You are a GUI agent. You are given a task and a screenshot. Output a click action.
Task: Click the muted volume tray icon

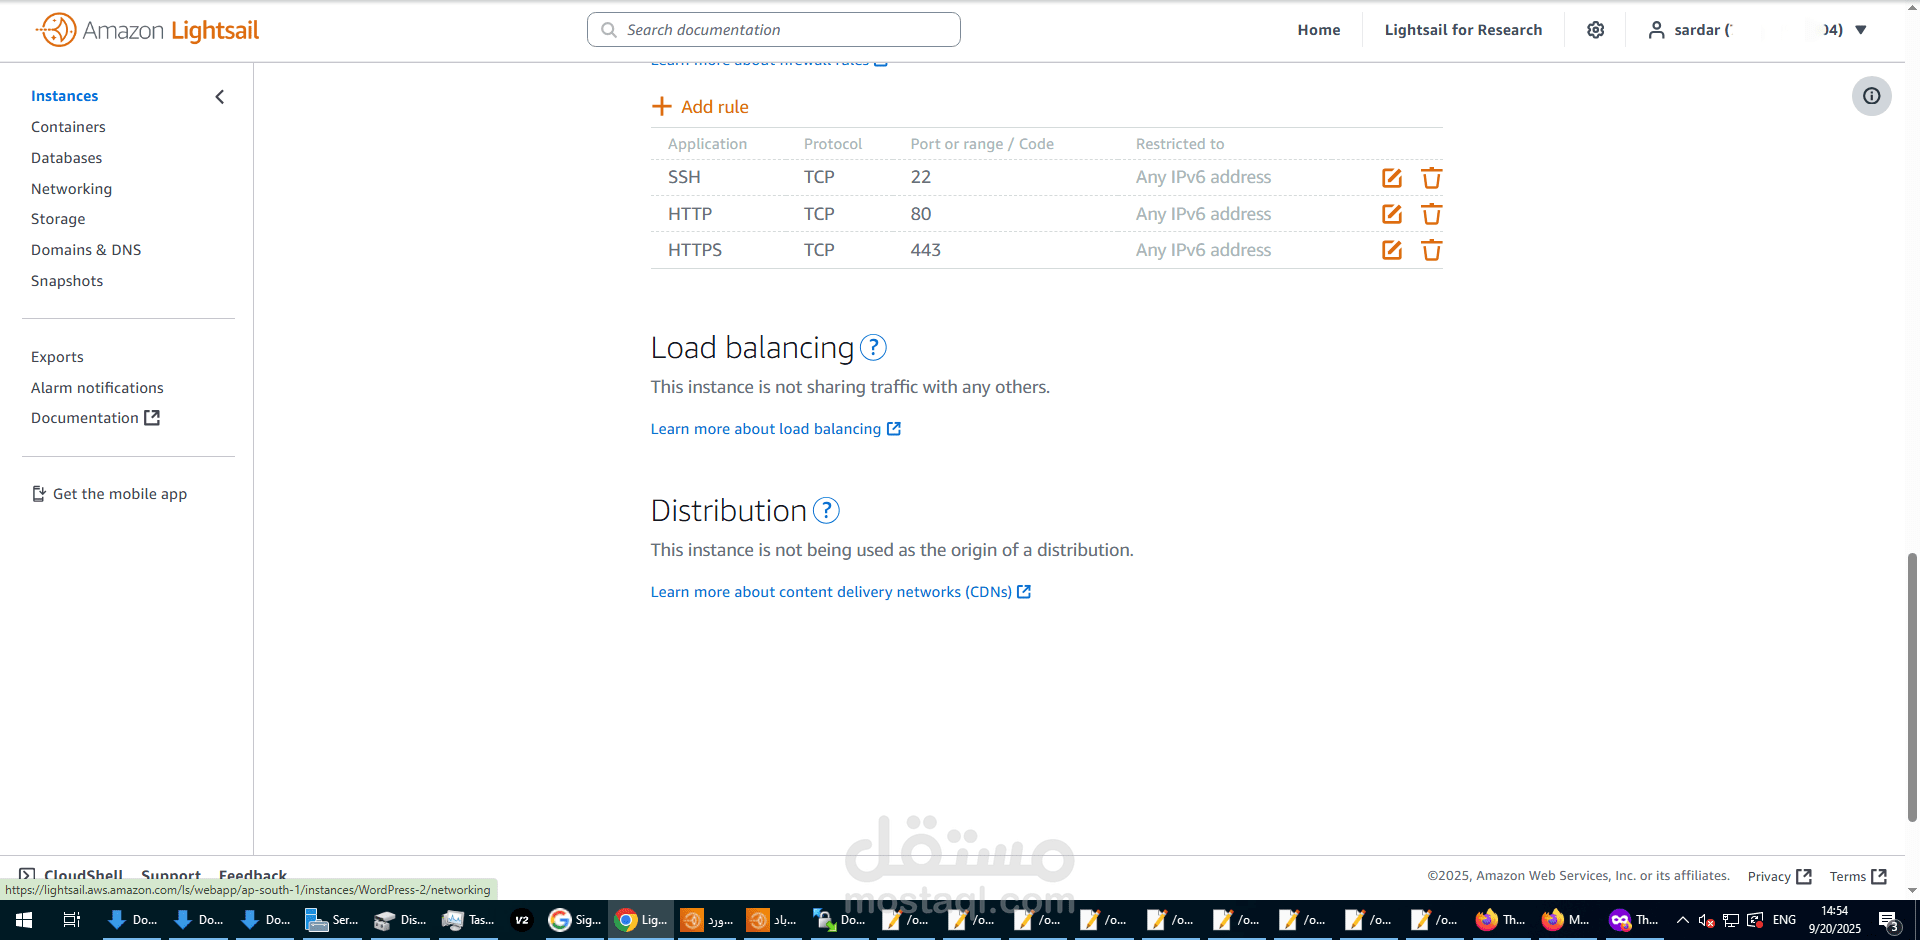[1706, 920]
